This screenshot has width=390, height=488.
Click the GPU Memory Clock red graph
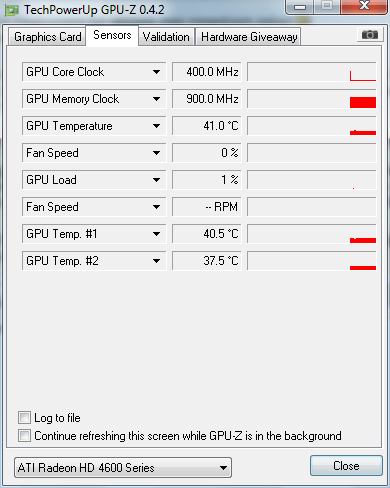click(312, 99)
